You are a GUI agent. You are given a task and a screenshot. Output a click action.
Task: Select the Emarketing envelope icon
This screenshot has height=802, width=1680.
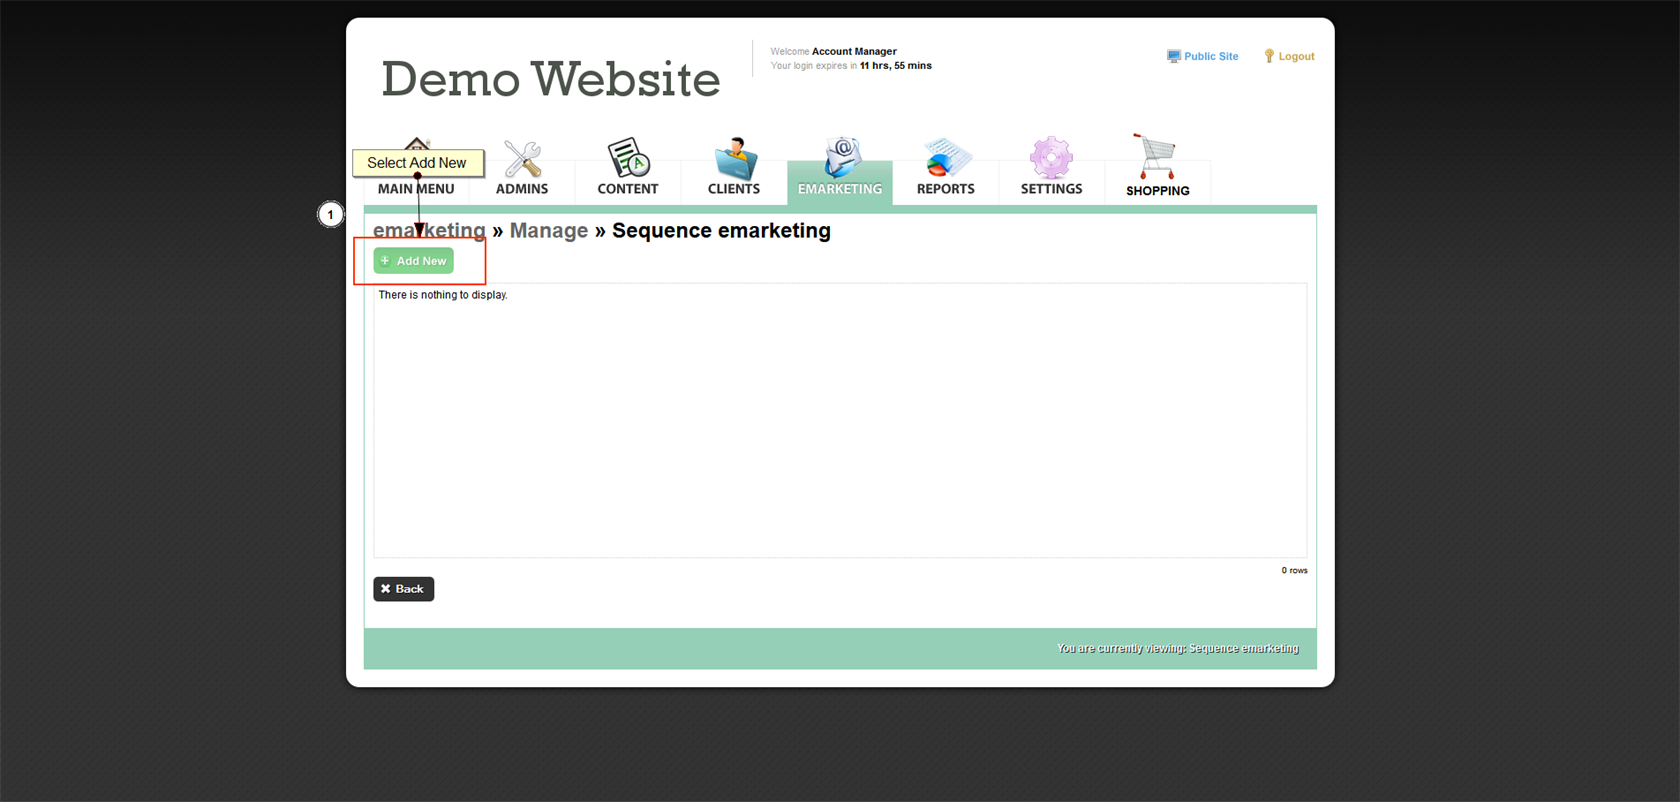(x=841, y=157)
